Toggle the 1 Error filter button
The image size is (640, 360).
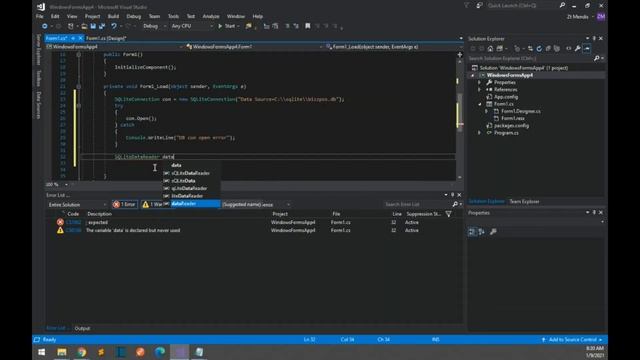pyautogui.click(x=124, y=204)
